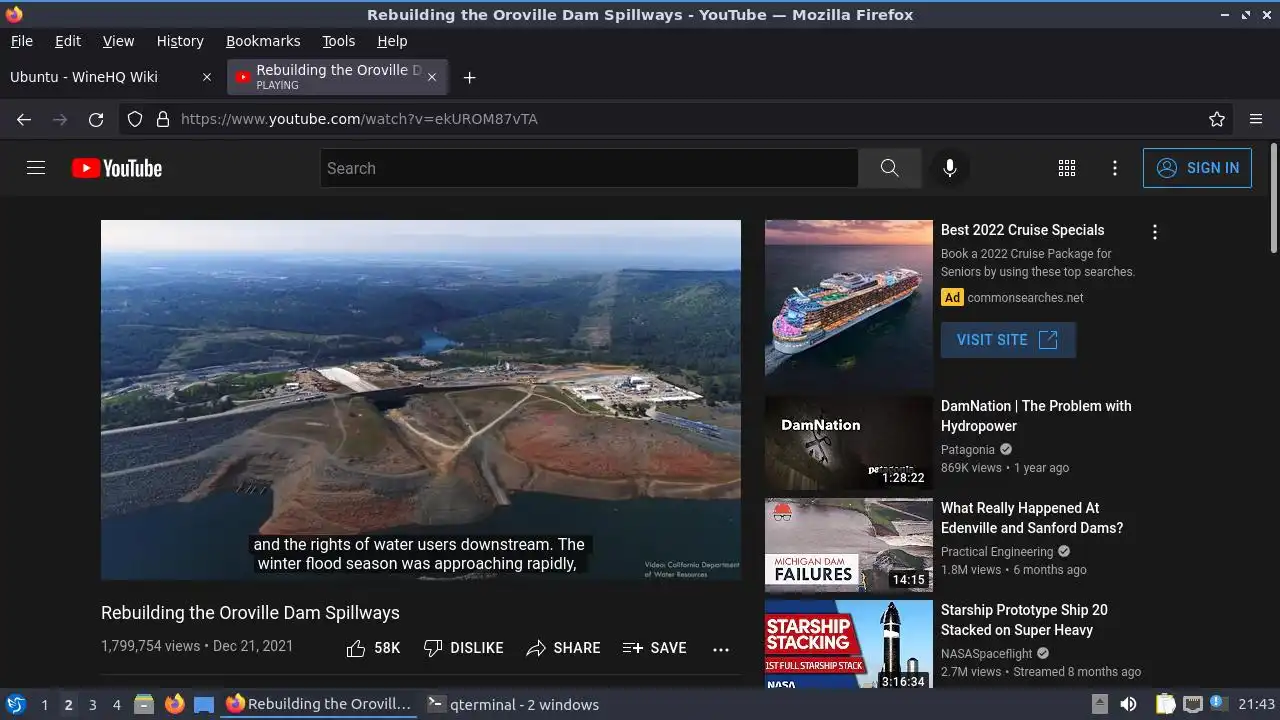Click the YouTube search input field
The width and height of the screenshot is (1280, 720).
click(589, 168)
